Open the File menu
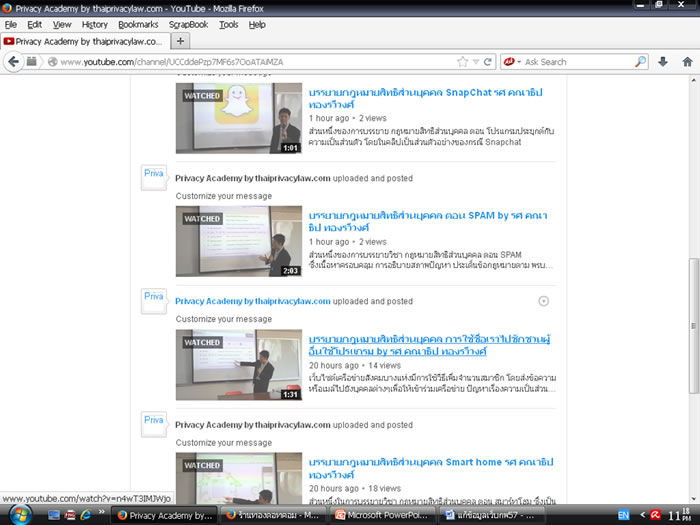 tap(11, 25)
